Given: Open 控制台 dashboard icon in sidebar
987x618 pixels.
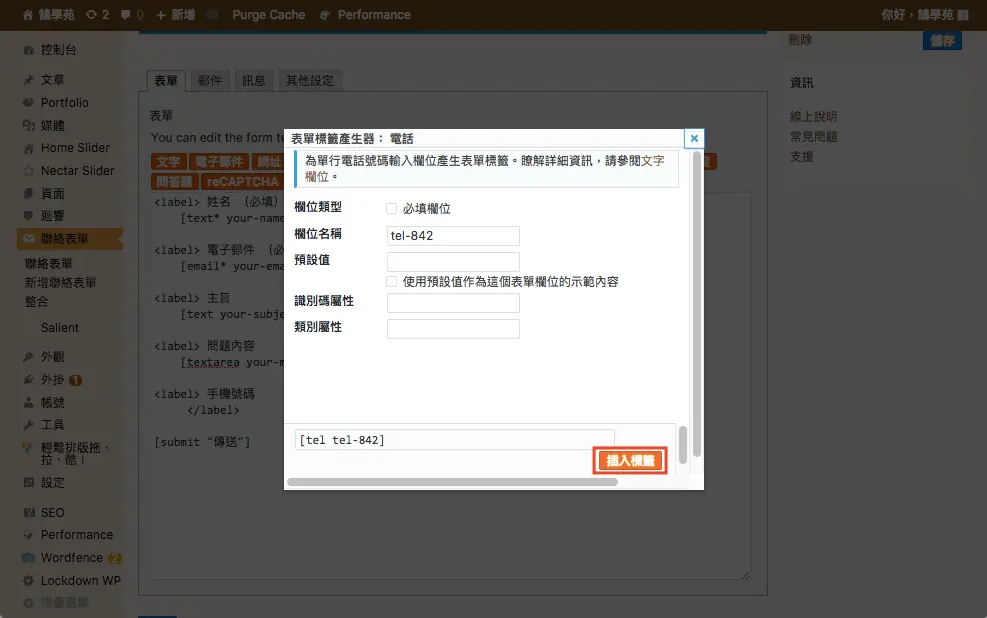Looking at the screenshot, I should pyautogui.click(x=28, y=50).
